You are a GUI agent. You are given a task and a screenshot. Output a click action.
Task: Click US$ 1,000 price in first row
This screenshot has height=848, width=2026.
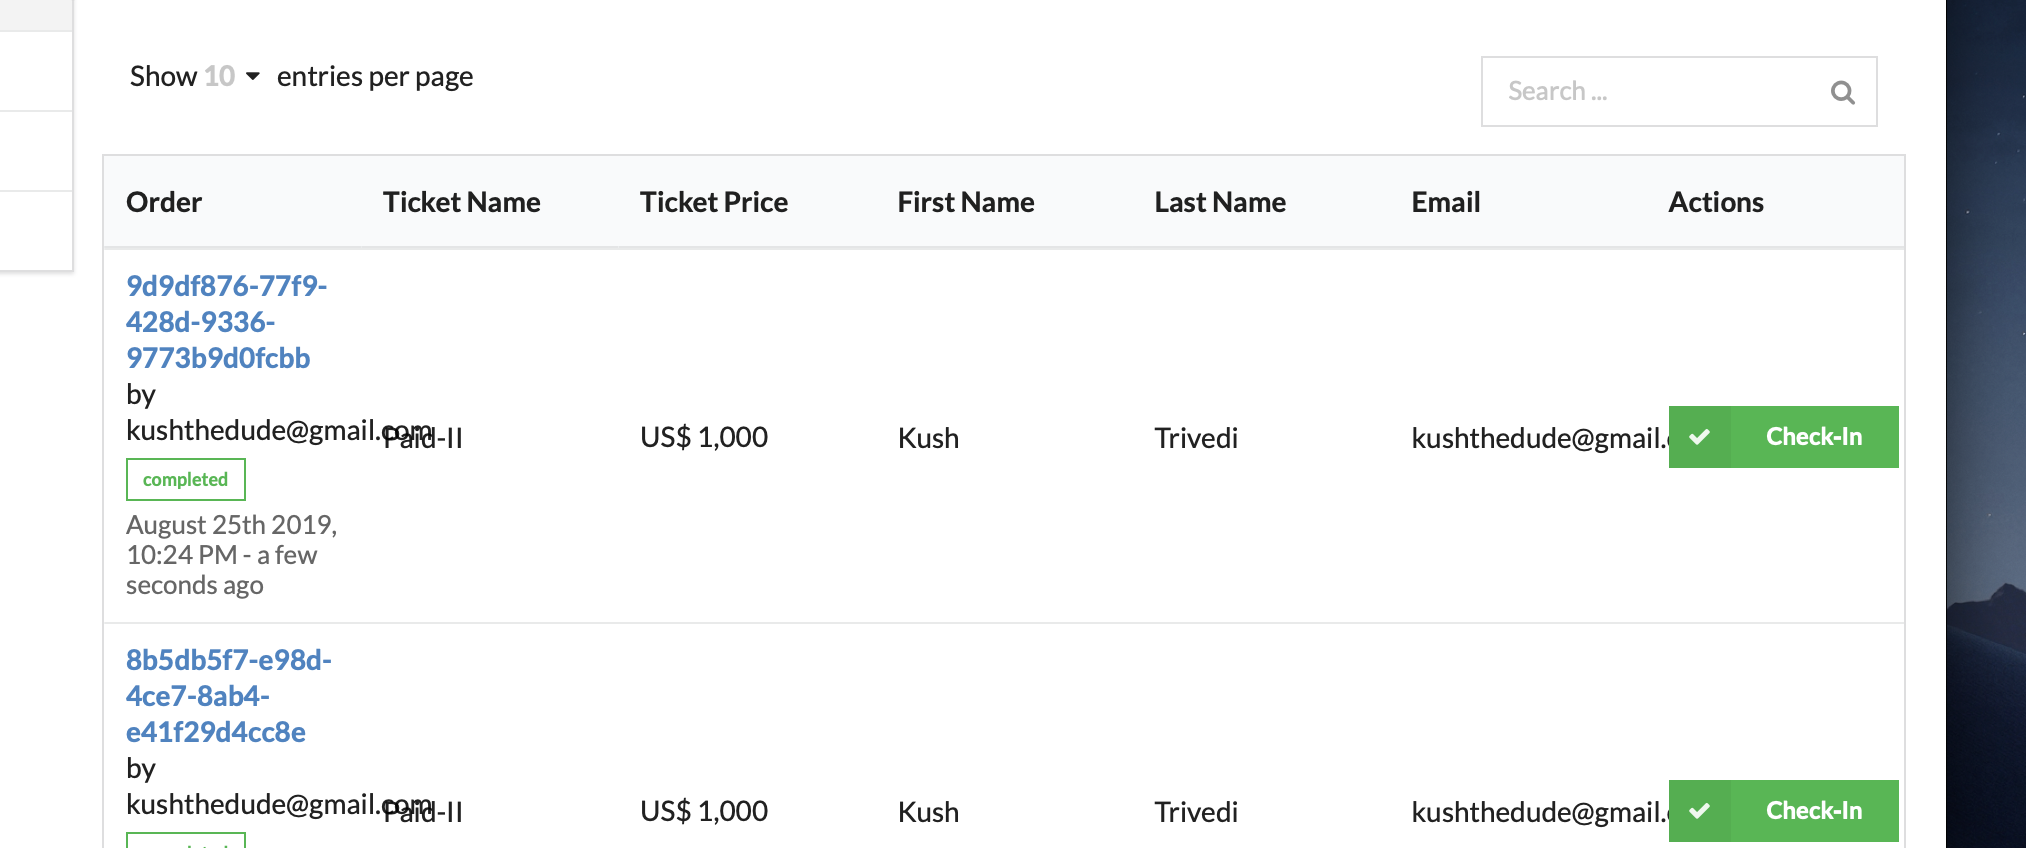[704, 438]
